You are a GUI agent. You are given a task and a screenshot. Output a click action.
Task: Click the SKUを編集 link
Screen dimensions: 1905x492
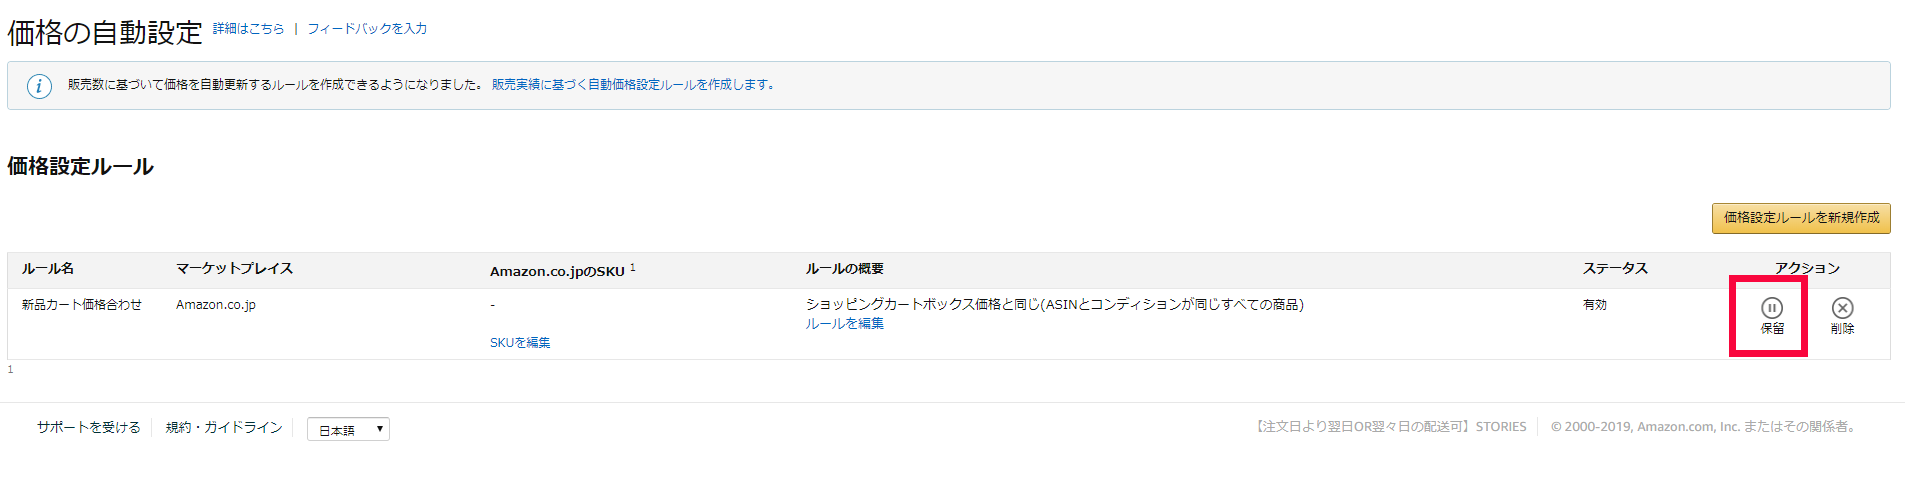(x=520, y=343)
